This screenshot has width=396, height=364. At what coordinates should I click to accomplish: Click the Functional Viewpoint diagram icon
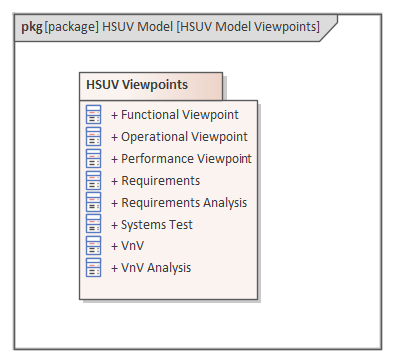tap(93, 114)
